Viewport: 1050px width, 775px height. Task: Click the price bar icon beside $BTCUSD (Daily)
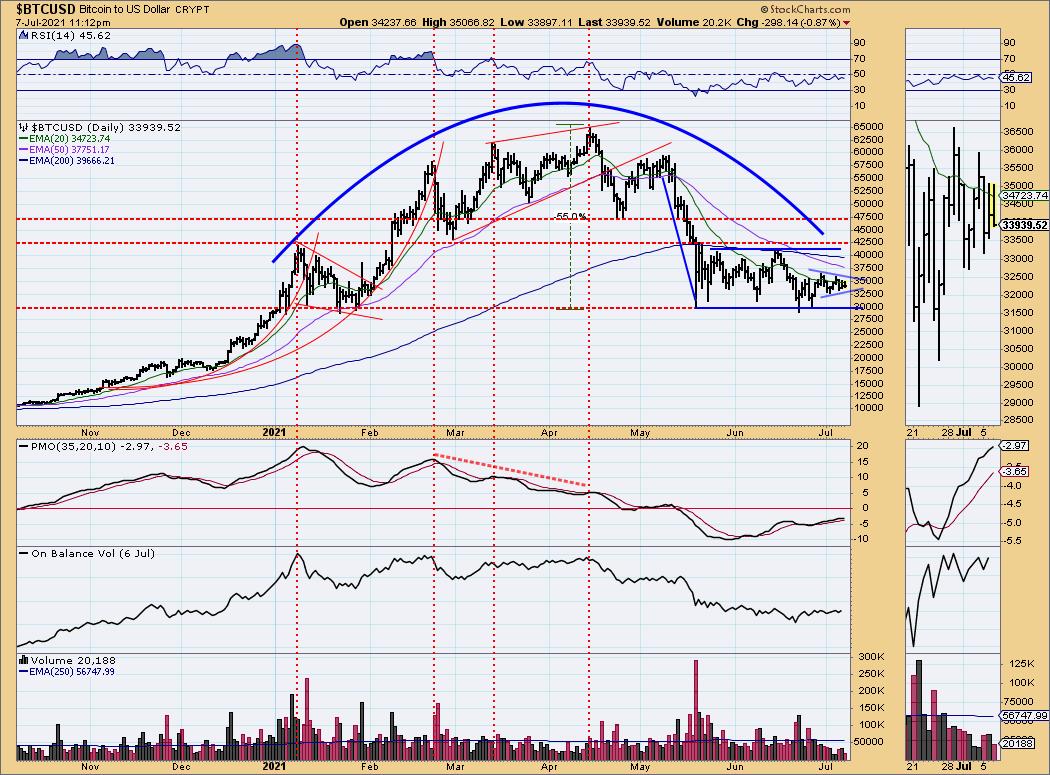pos(23,127)
